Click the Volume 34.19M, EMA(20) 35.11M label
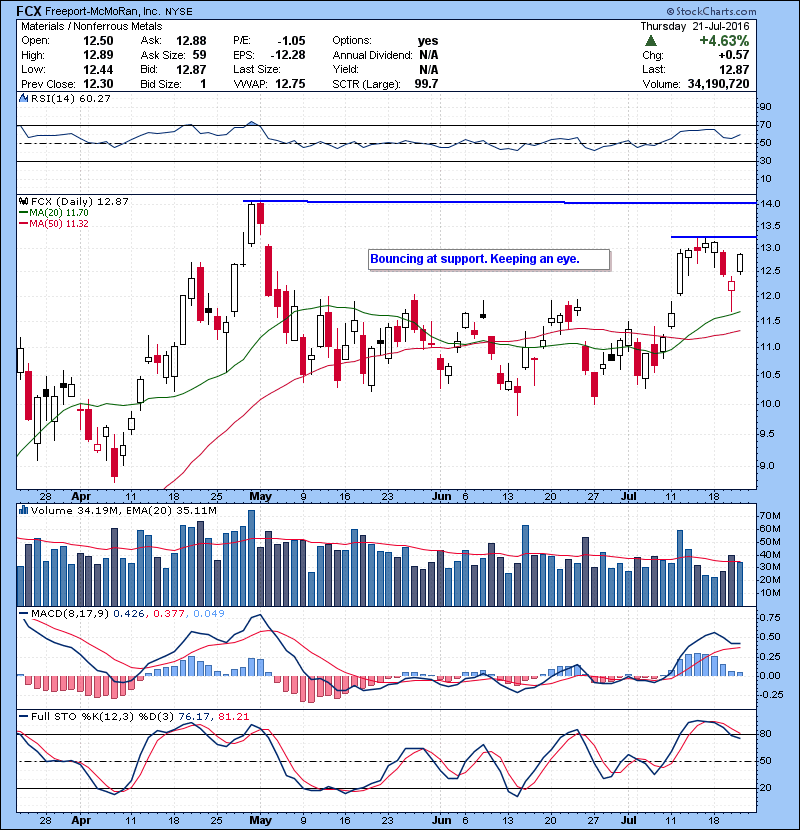 [x=123, y=511]
